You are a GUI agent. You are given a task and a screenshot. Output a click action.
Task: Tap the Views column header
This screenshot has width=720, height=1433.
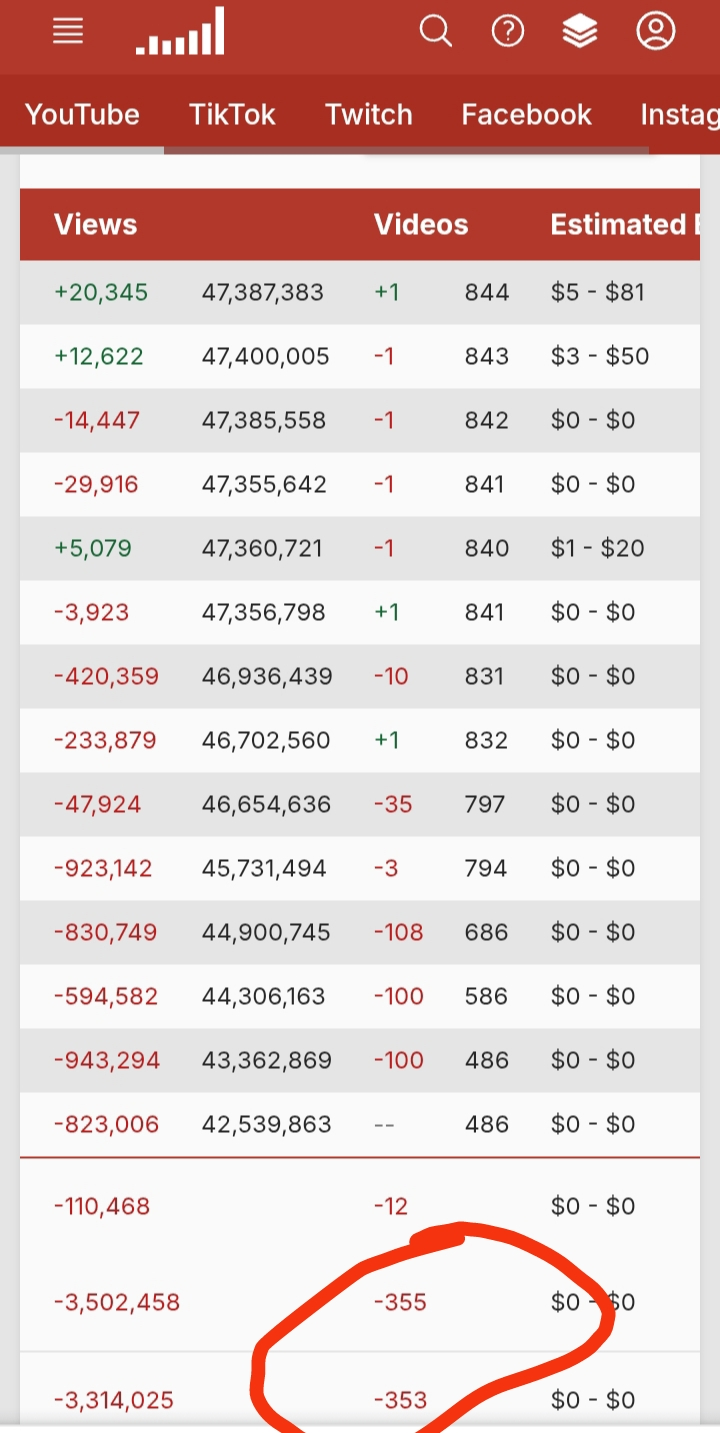pos(96,224)
